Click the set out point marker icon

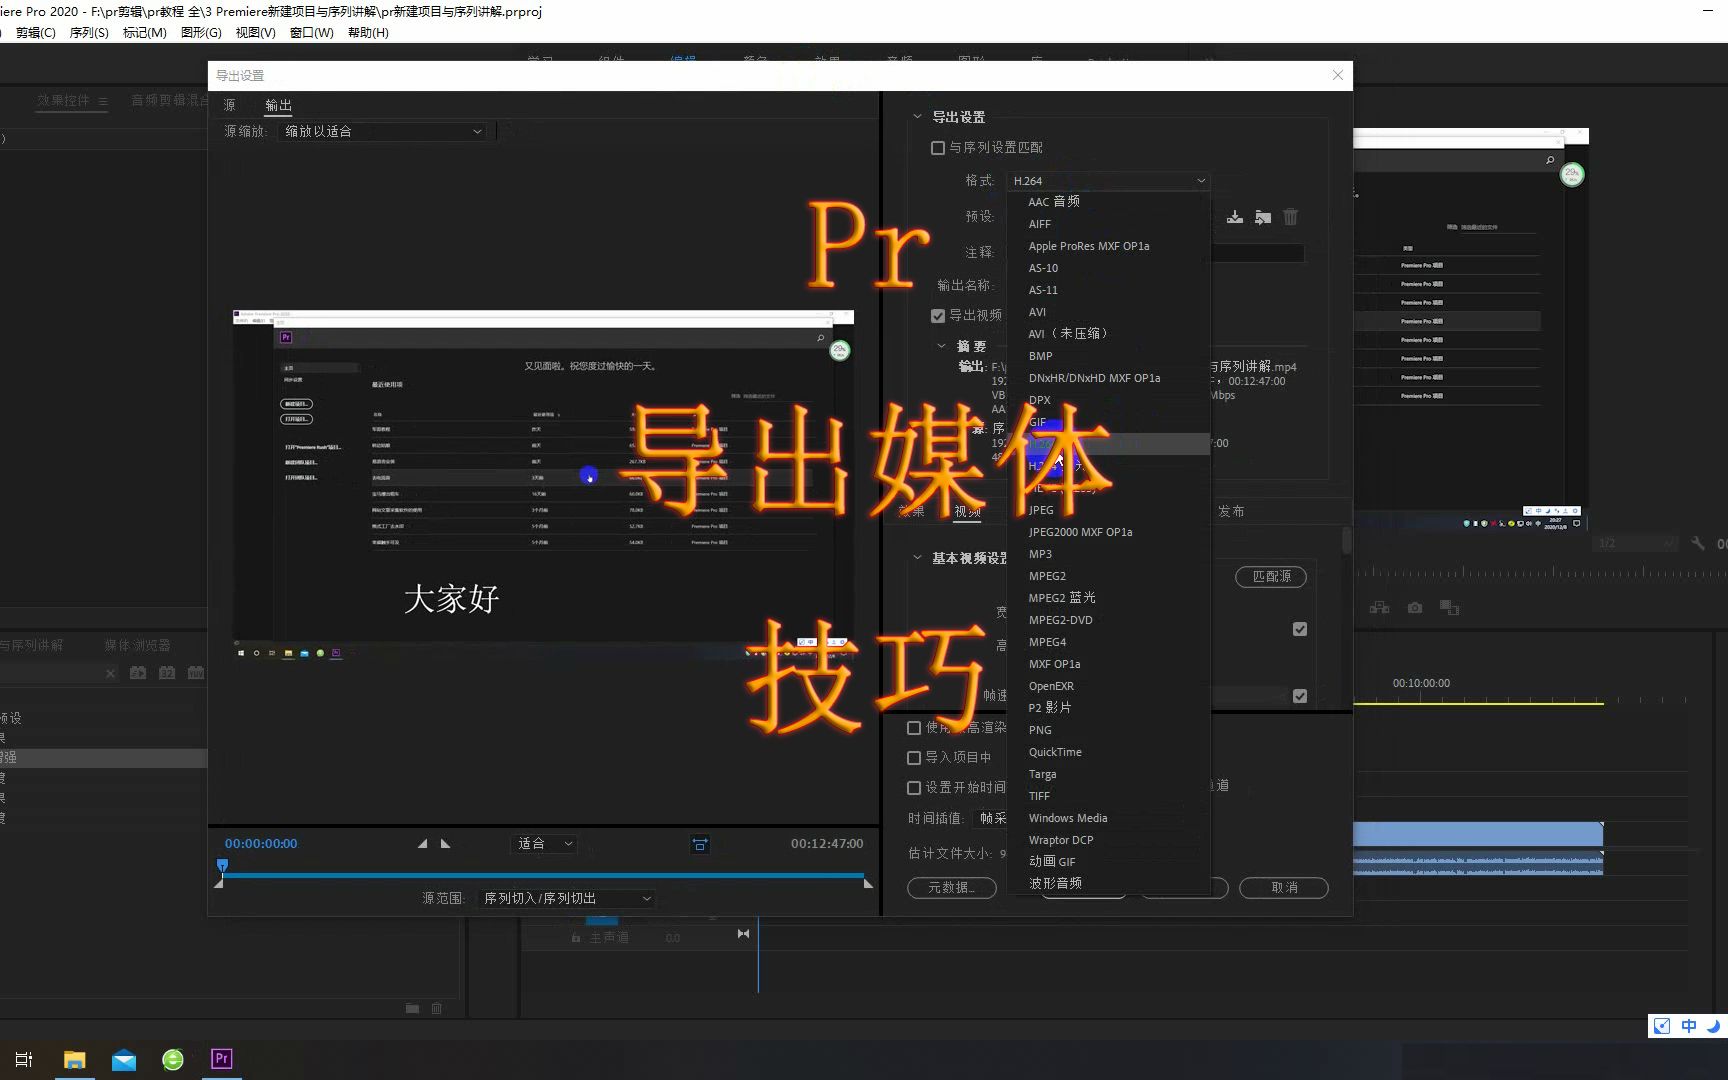point(446,844)
